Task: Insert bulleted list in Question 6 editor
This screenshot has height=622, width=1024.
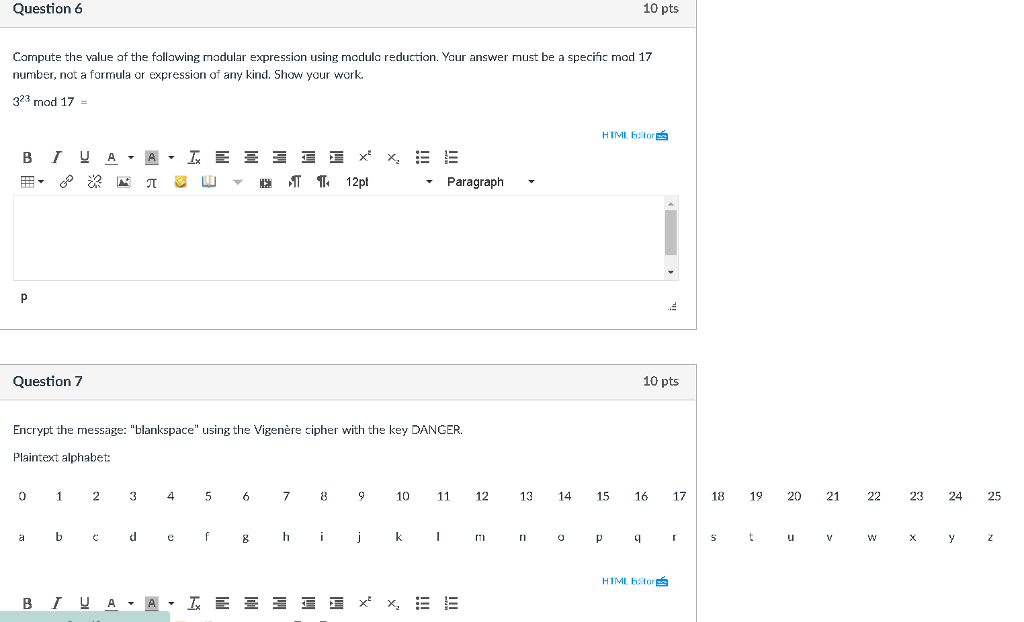Action: click(423, 157)
